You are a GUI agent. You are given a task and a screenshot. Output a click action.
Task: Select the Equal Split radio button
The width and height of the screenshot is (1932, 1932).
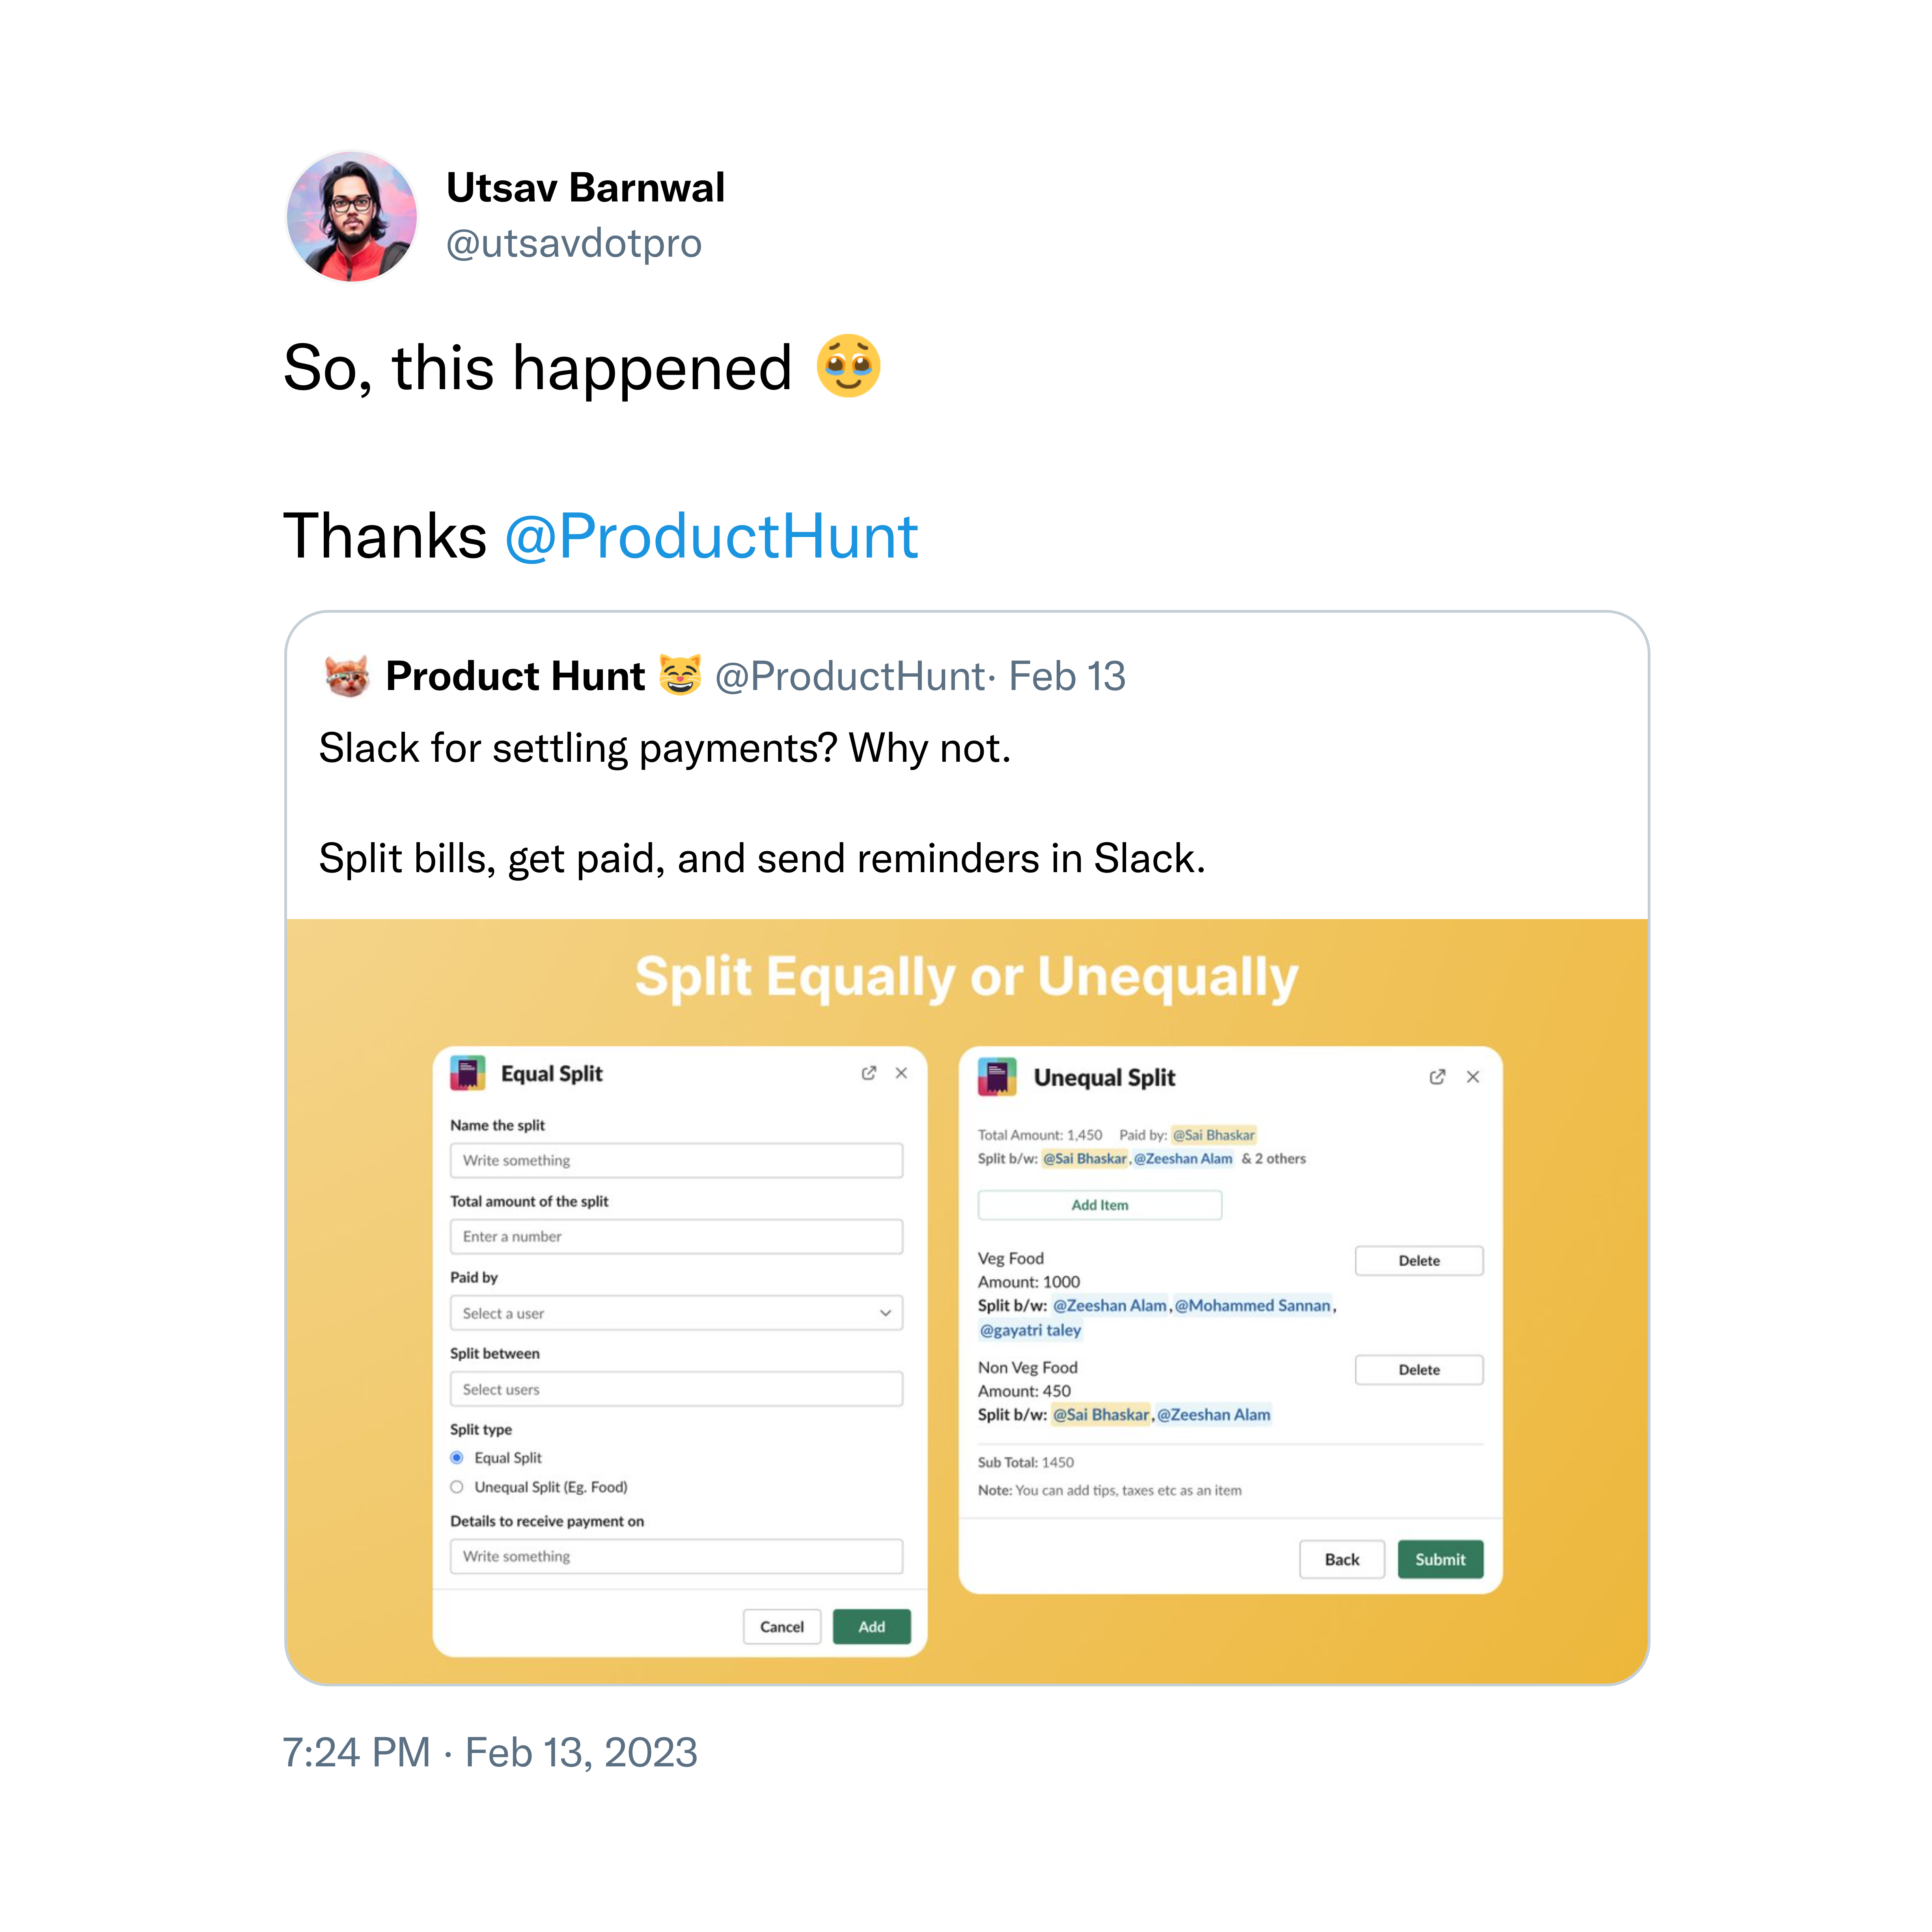(457, 1458)
